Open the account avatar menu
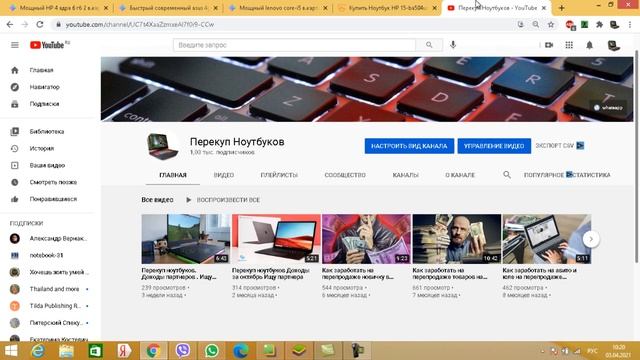Image resolution: width=640 pixels, height=360 pixels. 613,45
